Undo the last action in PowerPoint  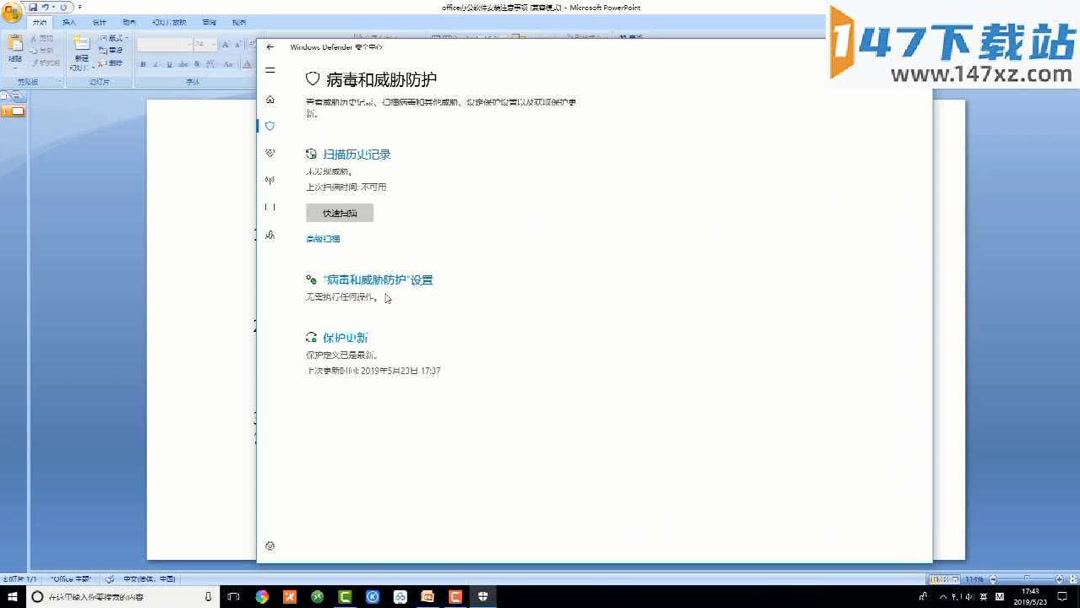pos(46,8)
